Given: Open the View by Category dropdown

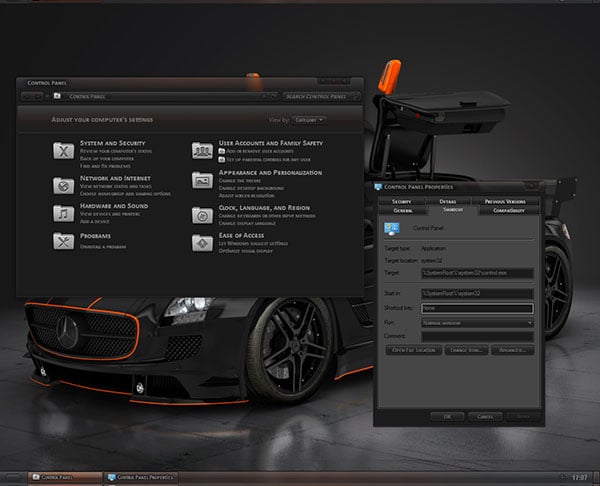Looking at the screenshot, I should click(x=309, y=120).
